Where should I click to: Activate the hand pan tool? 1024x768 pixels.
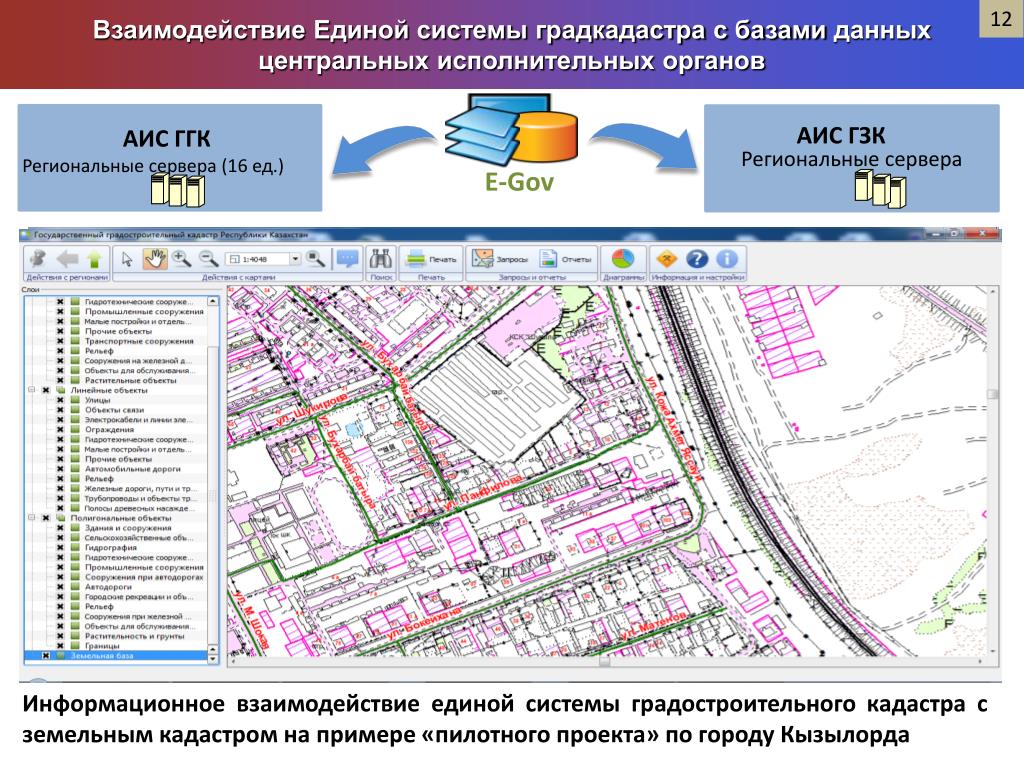click(155, 259)
